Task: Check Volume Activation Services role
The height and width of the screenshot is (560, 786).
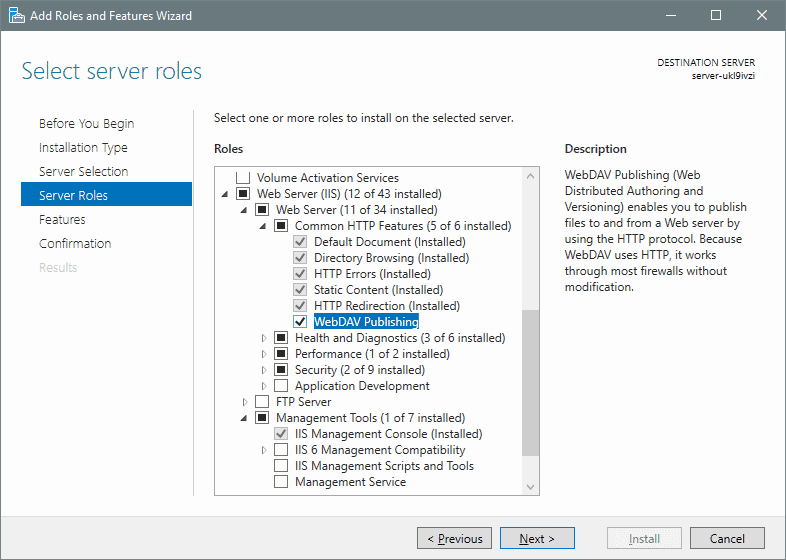Action: 243,178
